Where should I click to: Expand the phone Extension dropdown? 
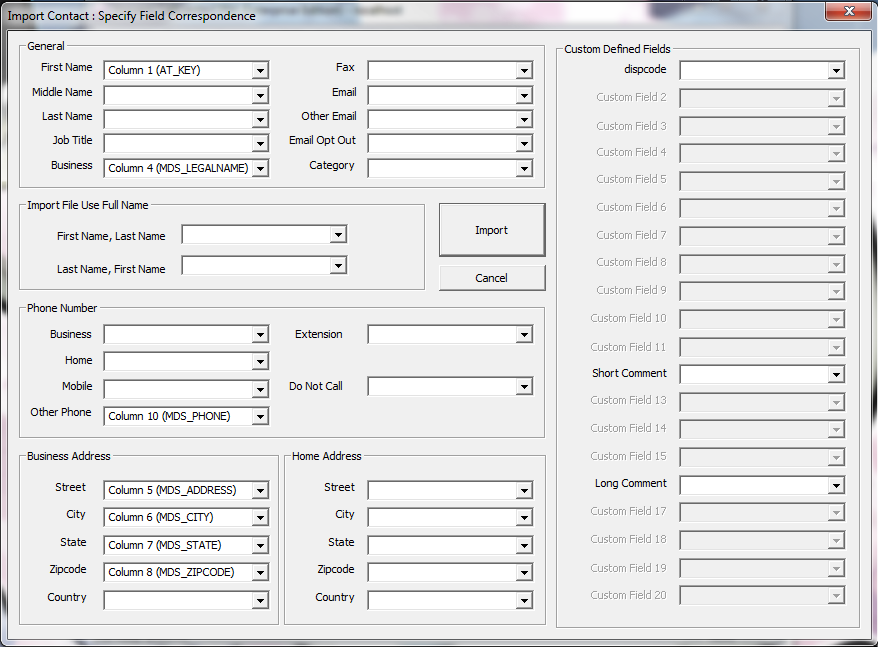point(524,335)
